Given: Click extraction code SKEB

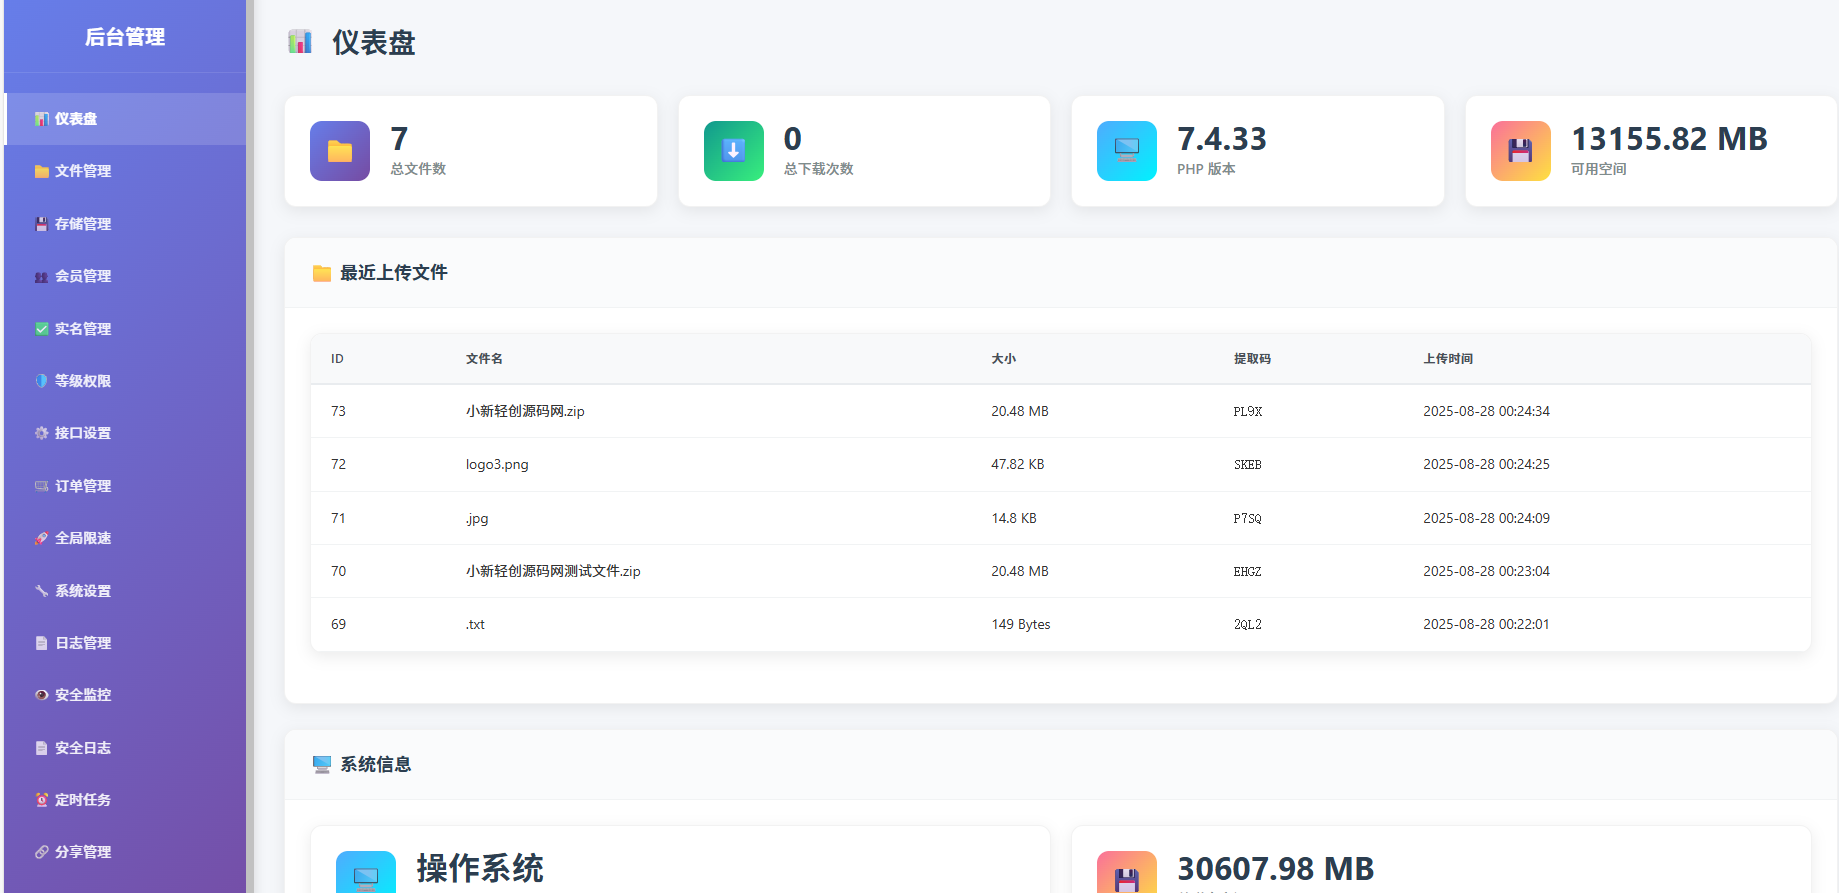Looking at the screenshot, I should click(x=1247, y=464).
